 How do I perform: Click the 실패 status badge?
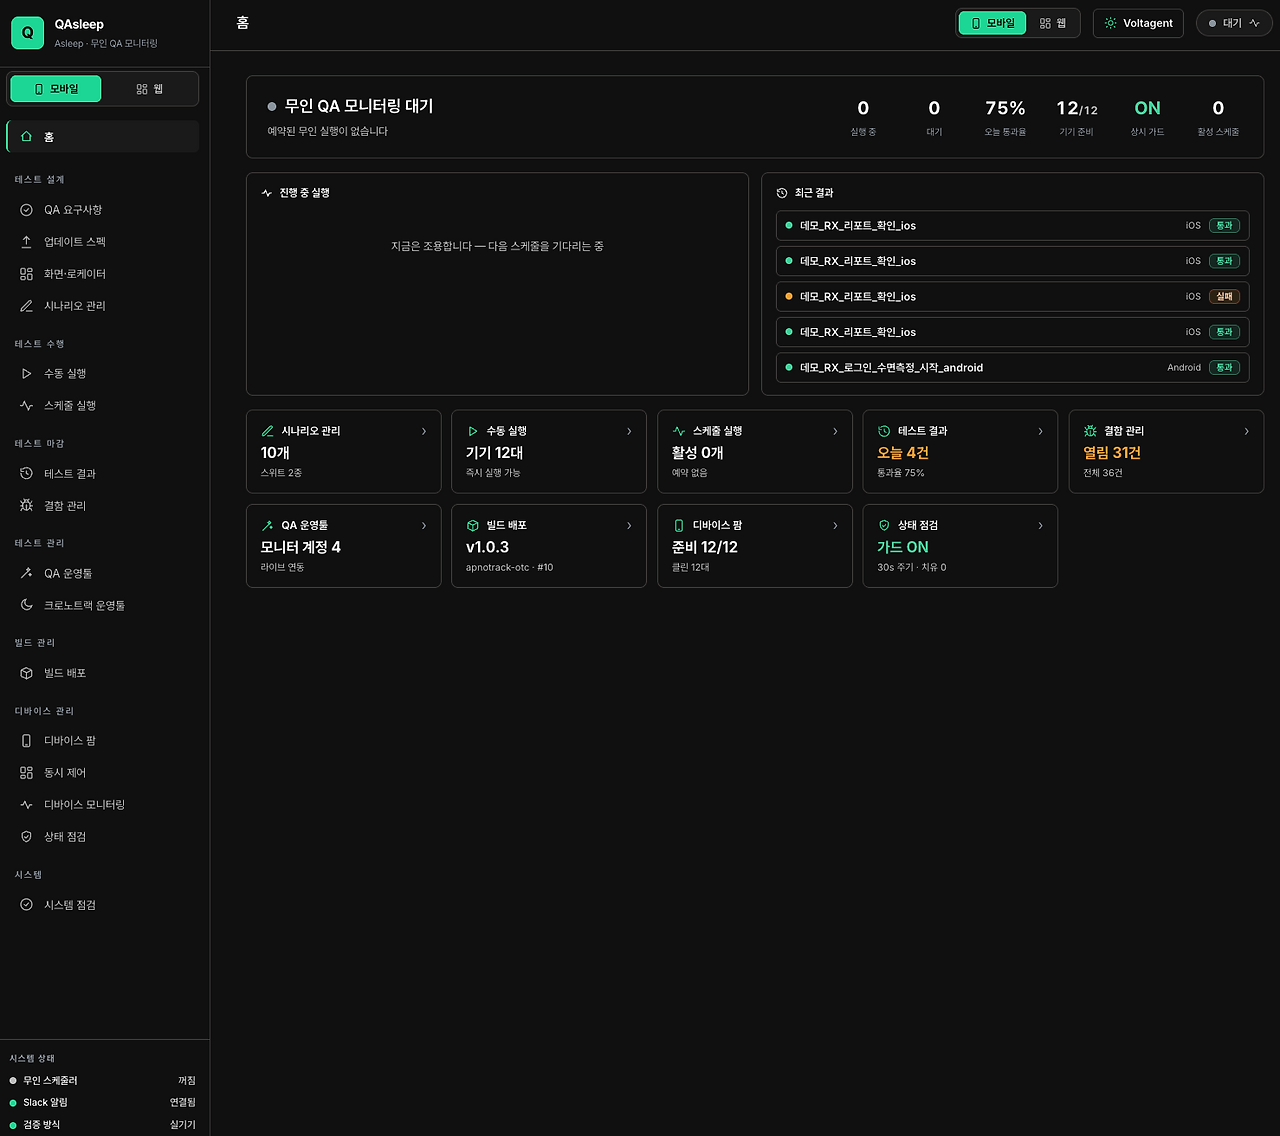coord(1224,297)
